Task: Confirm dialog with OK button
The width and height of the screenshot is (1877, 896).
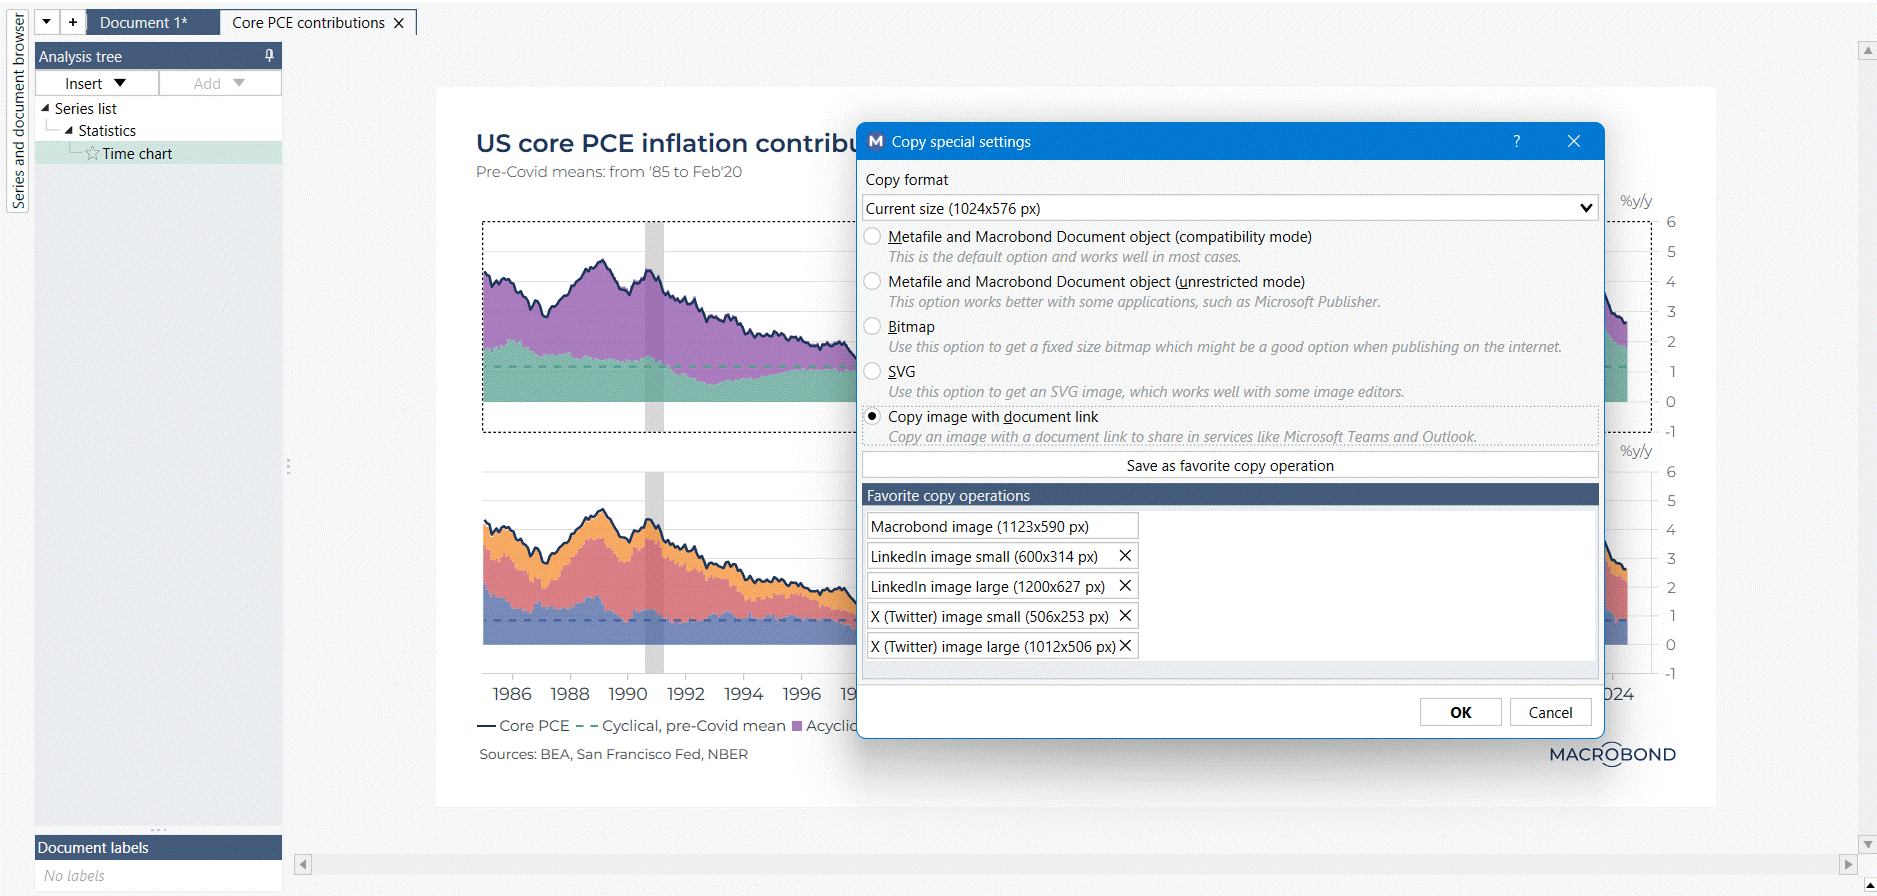Action: pyautogui.click(x=1461, y=712)
